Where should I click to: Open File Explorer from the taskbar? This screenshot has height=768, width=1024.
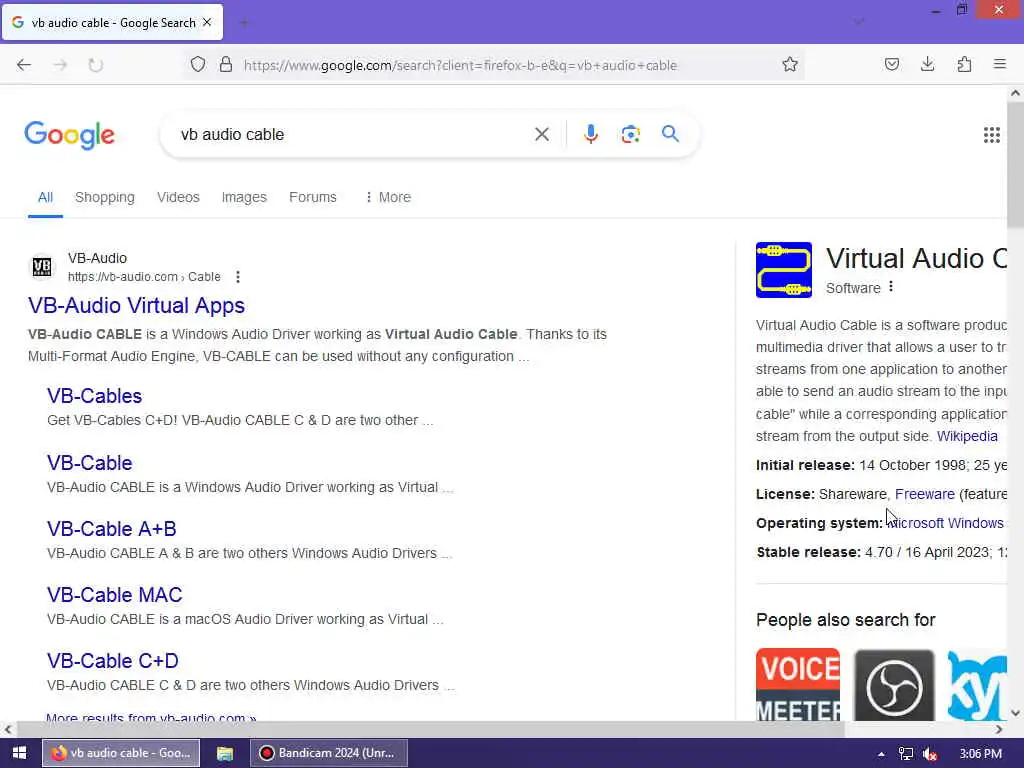[x=225, y=753]
